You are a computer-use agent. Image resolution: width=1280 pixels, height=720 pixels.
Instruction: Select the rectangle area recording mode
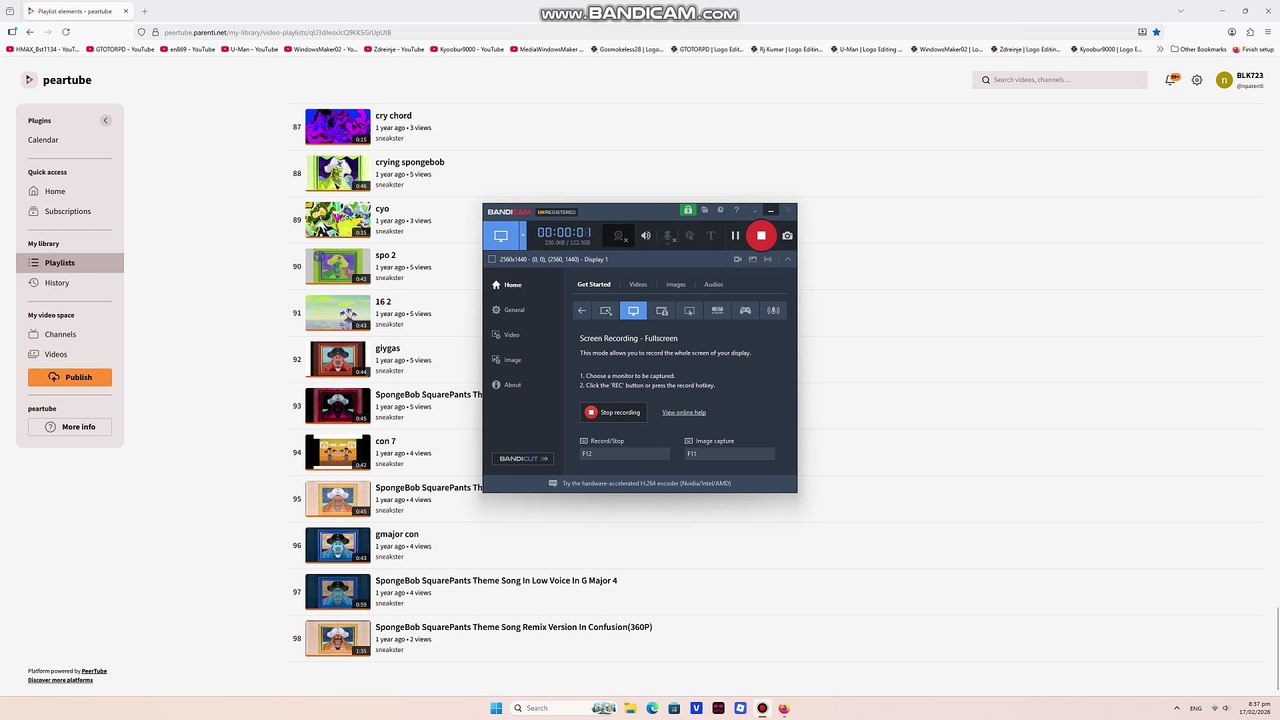coord(606,311)
